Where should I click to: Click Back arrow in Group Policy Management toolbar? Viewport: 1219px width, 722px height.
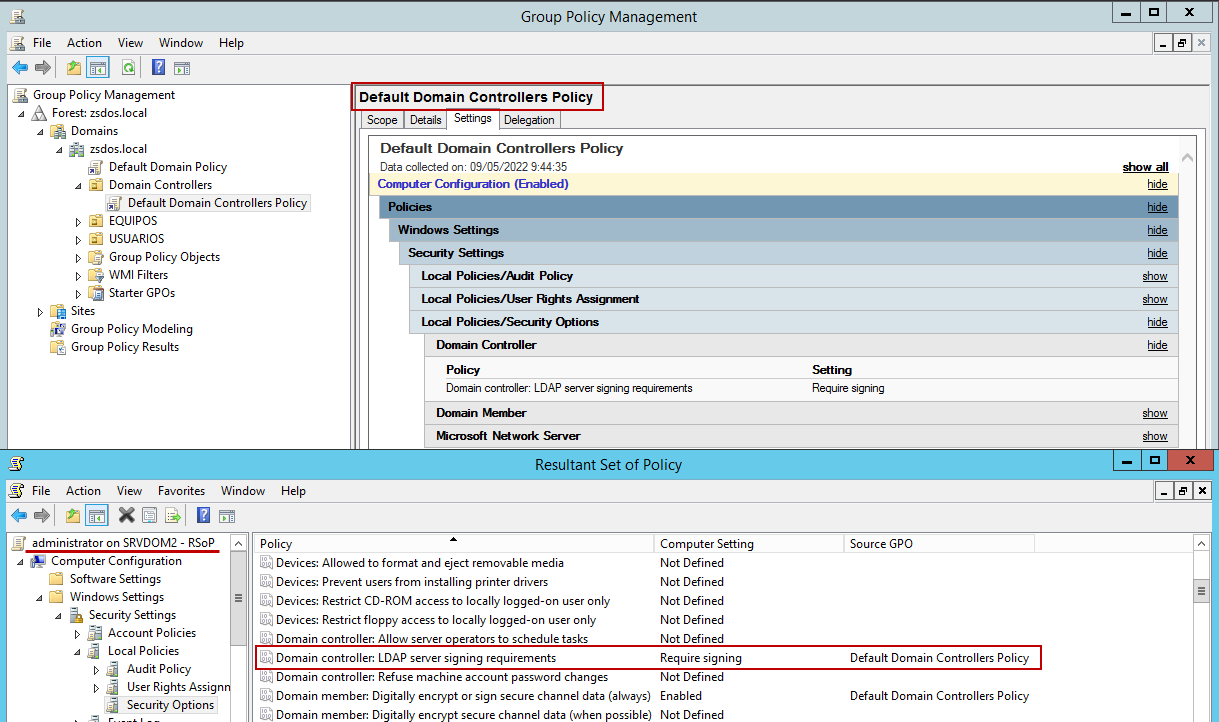[x=20, y=68]
